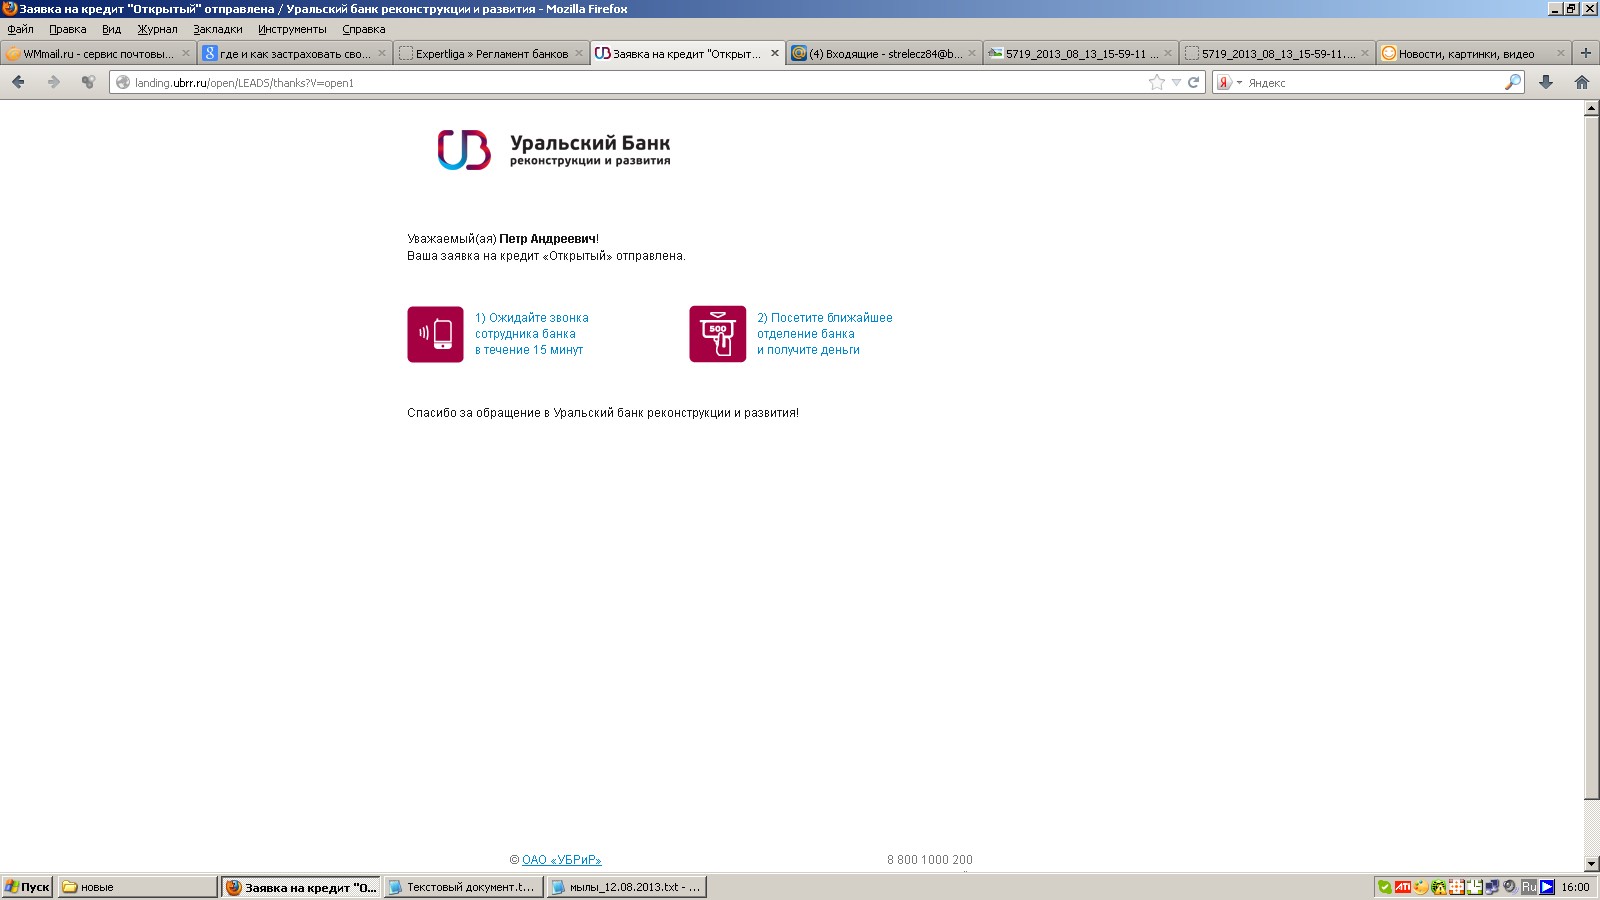Screen dimensions: 1600x900
Task: Click the vertical scrollbar down arrow
Action: 1591,864
